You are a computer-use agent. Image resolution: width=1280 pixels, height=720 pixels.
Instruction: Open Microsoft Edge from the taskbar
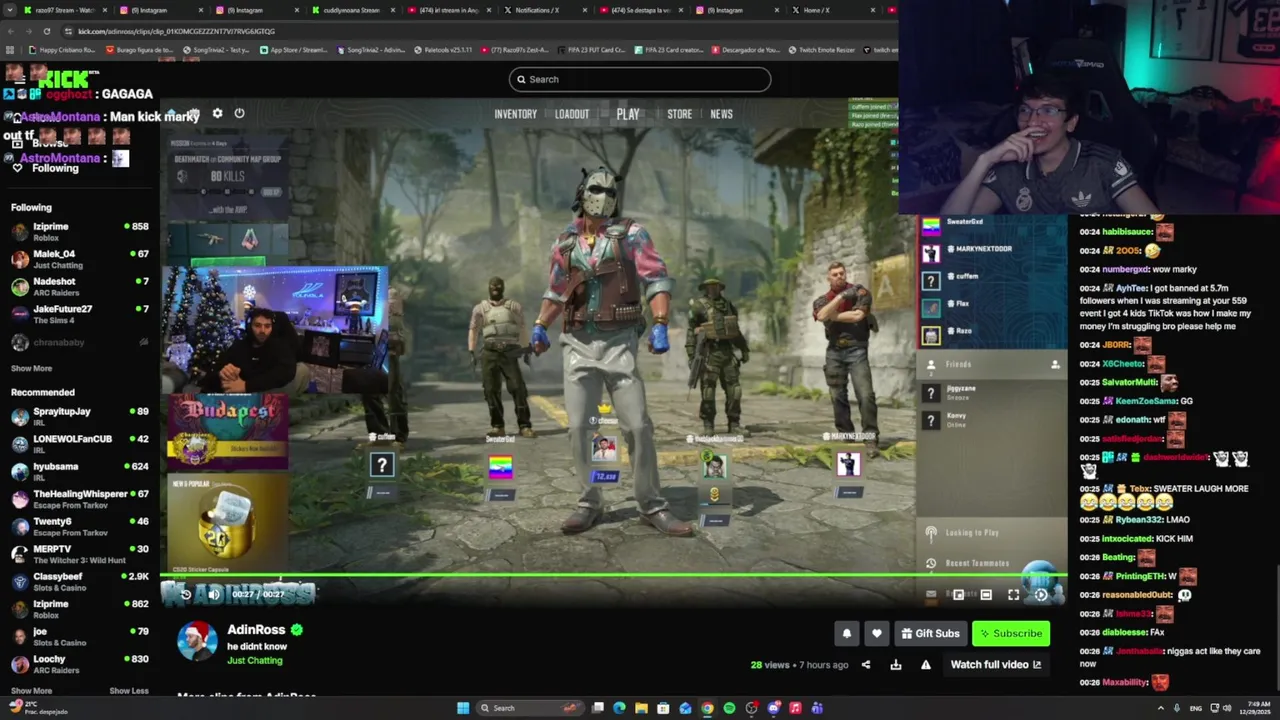pyautogui.click(x=619, y=708)
